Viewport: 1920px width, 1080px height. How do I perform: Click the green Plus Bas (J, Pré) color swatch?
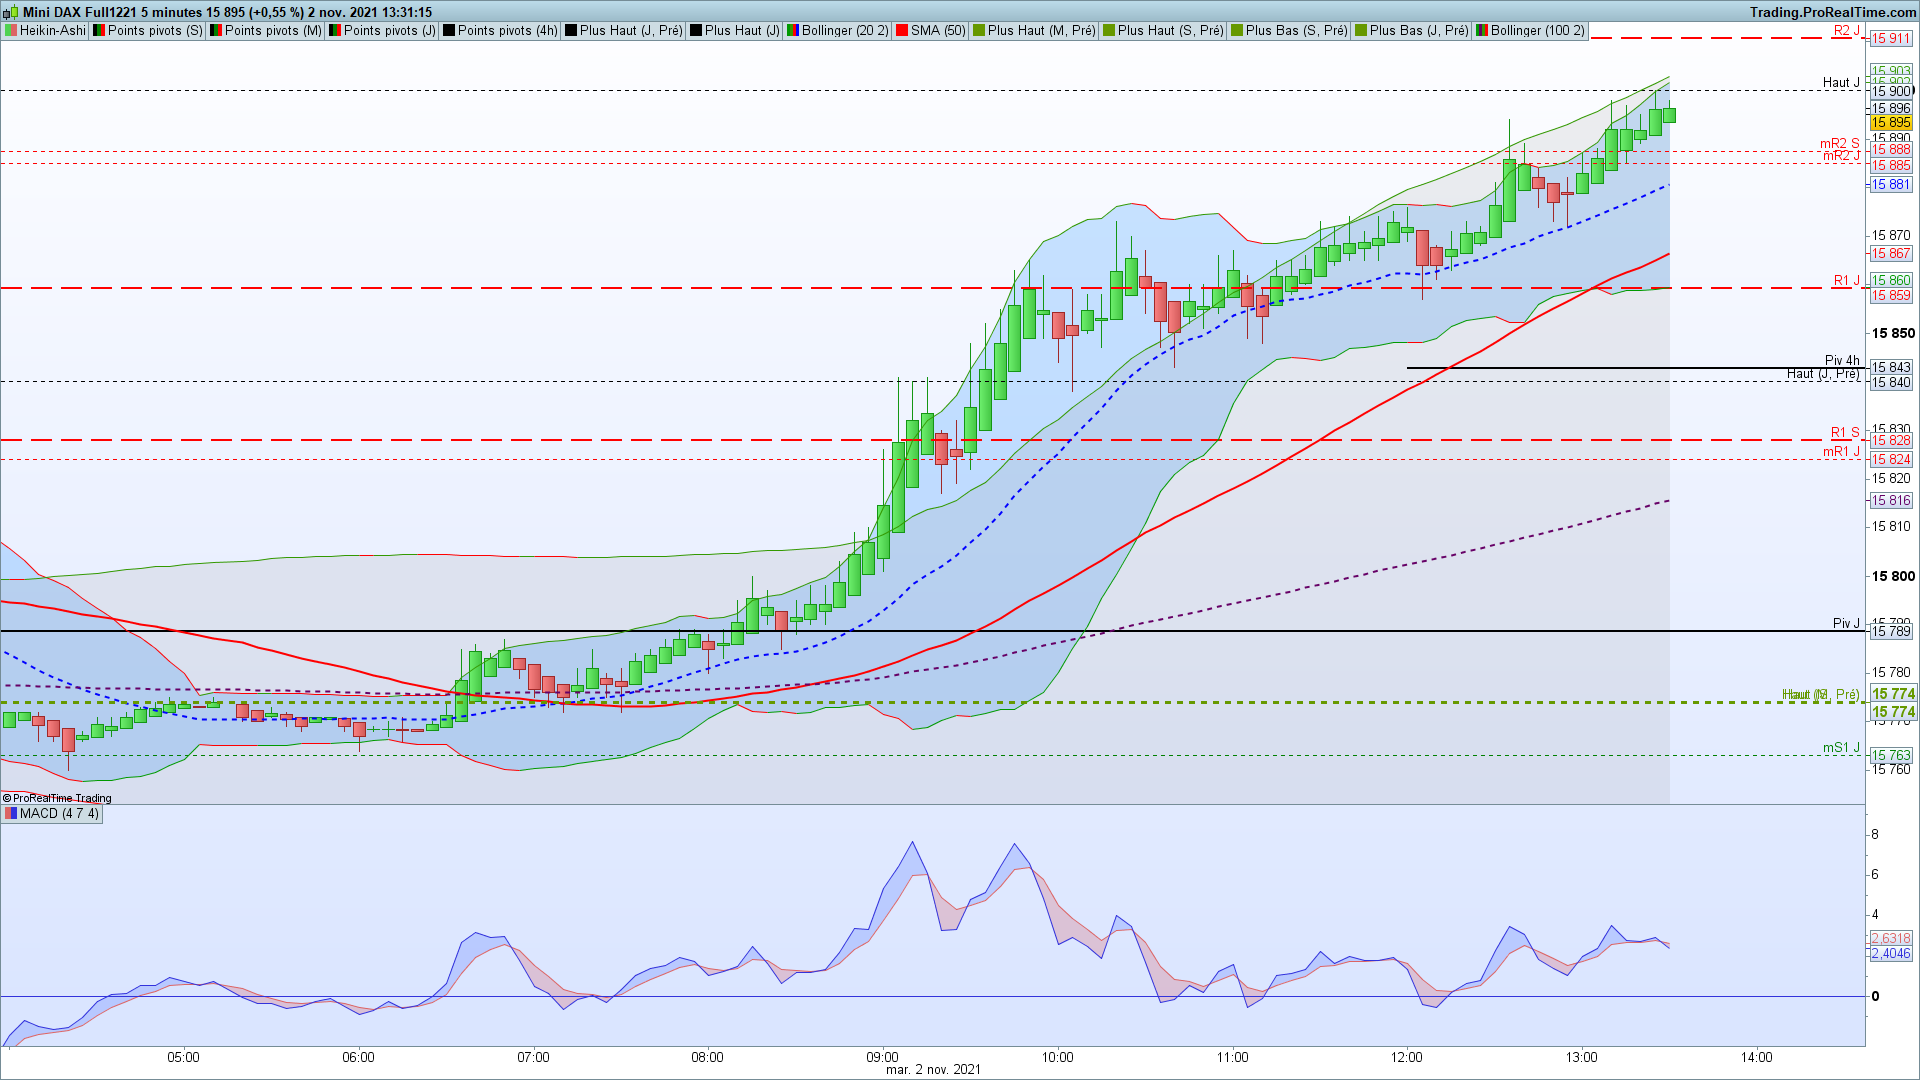tap(1361, 31)
